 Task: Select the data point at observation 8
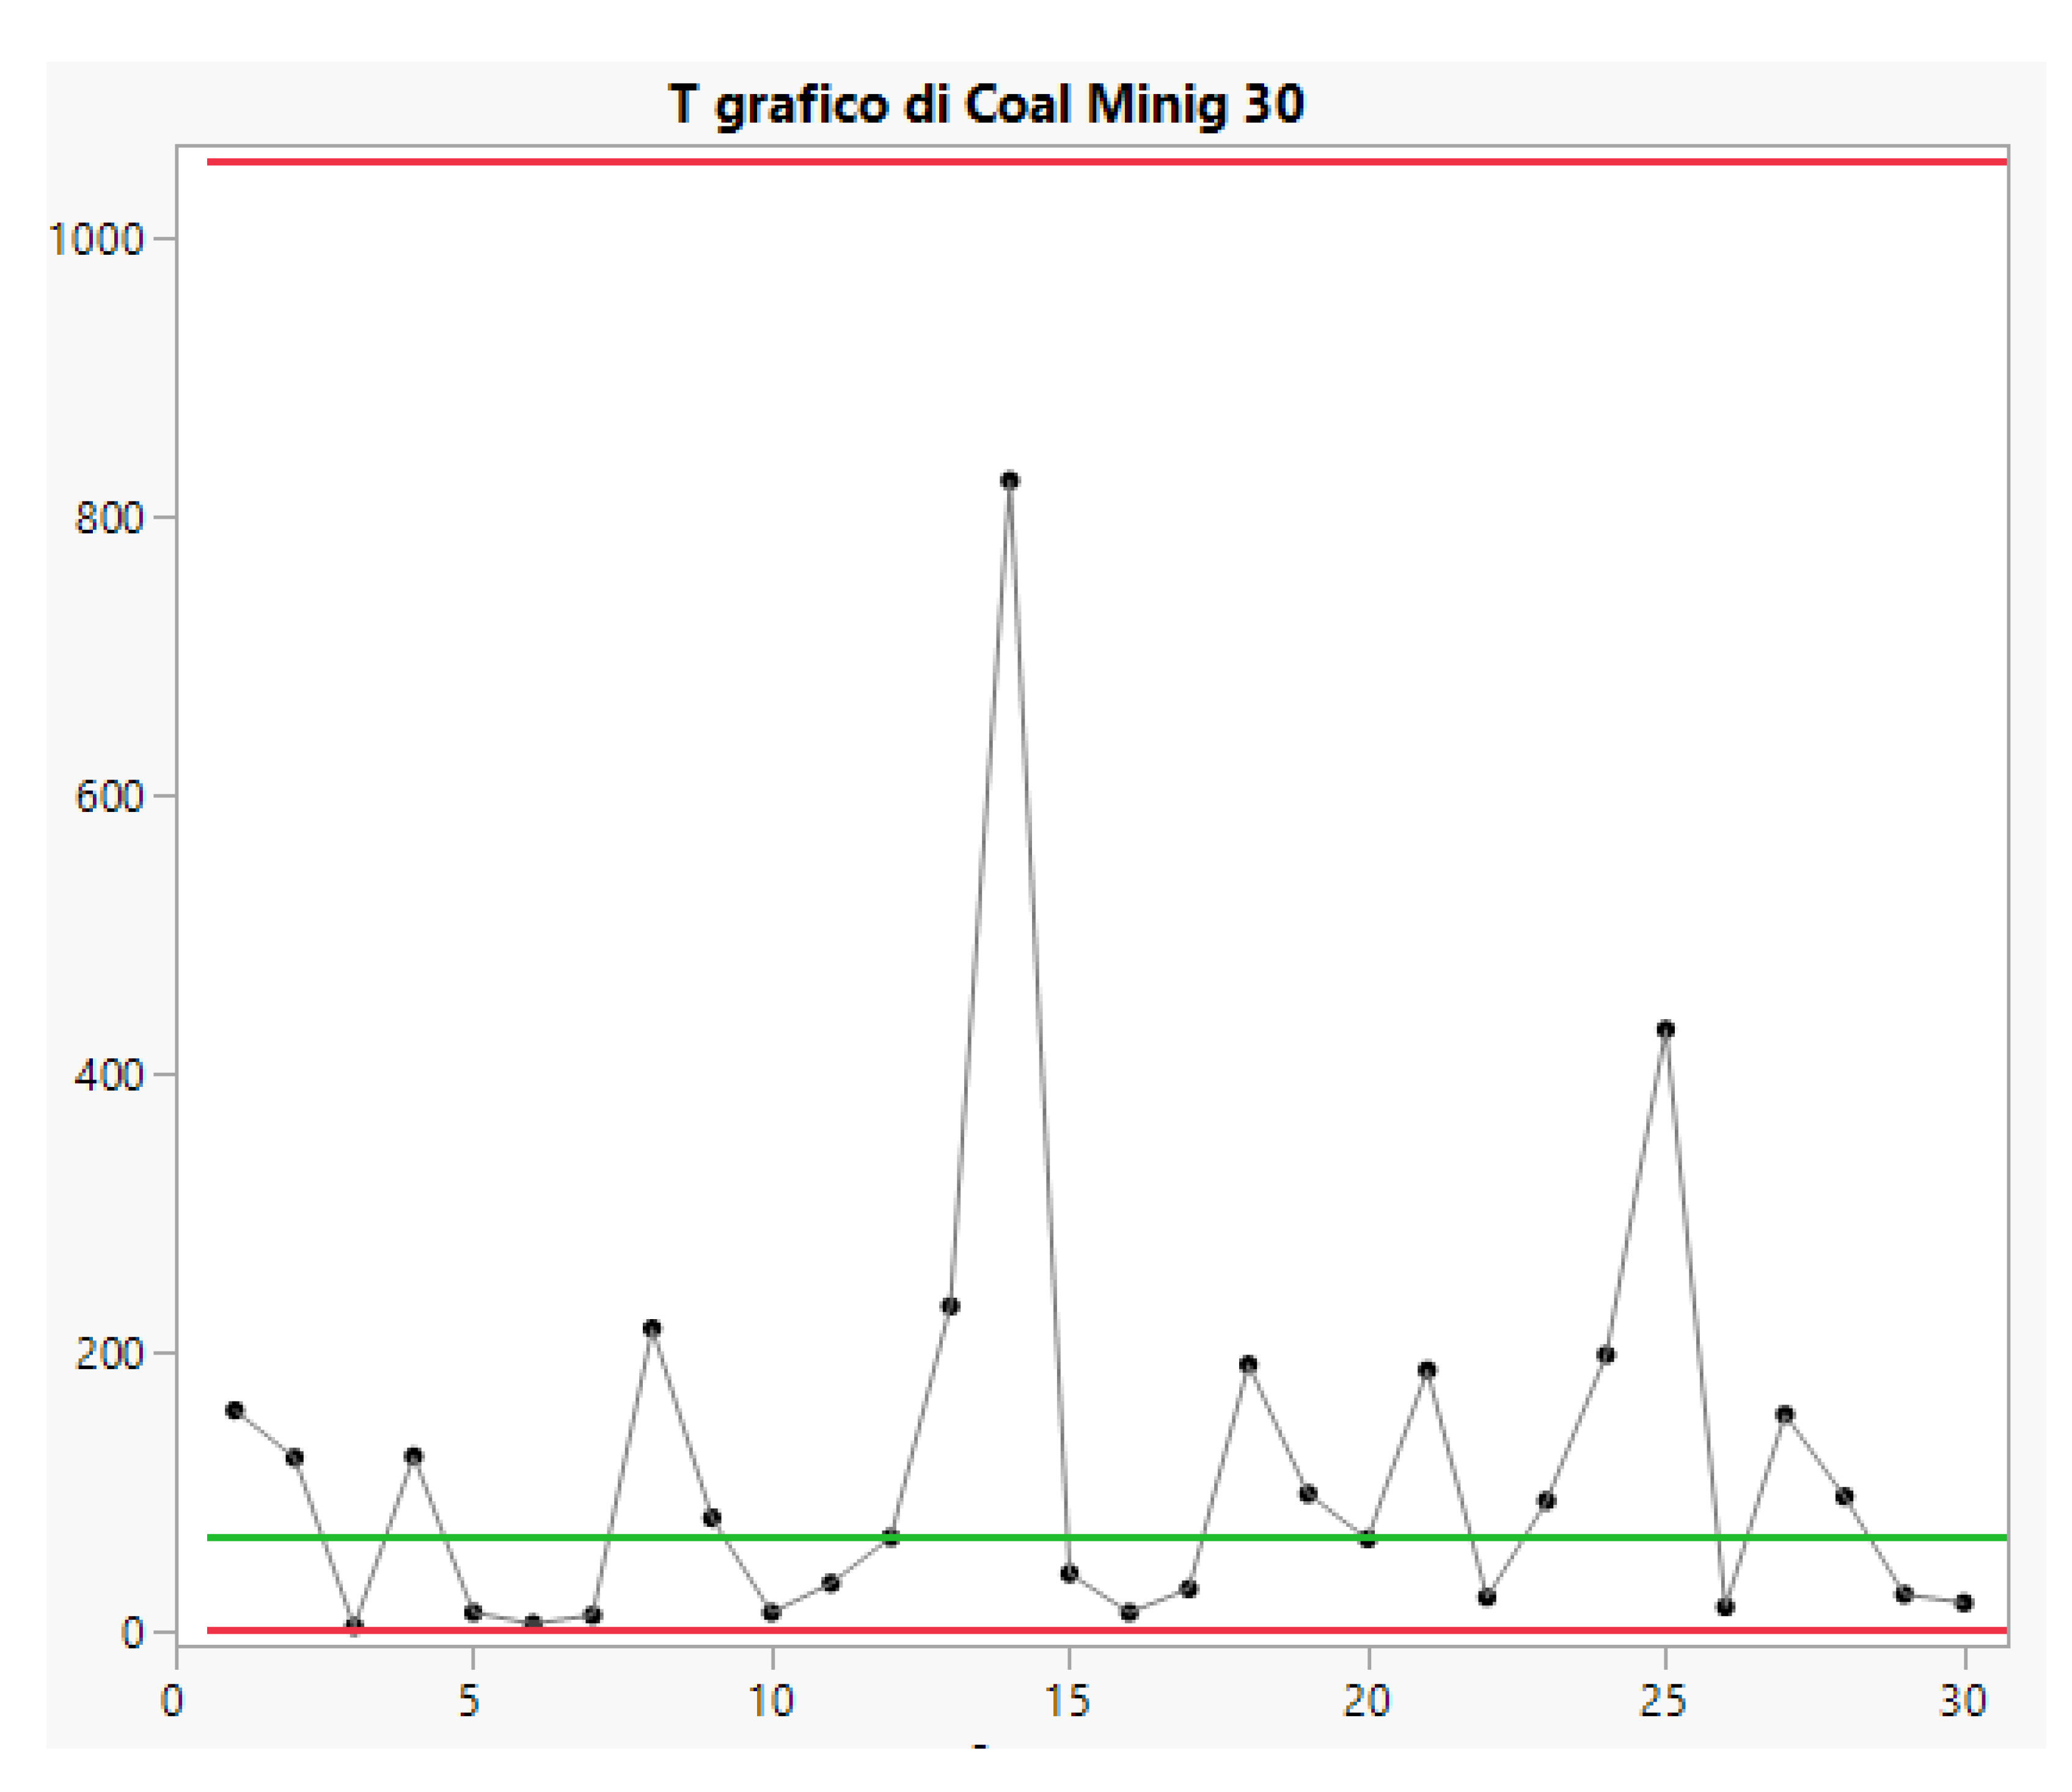click(x=651, y=1328)
